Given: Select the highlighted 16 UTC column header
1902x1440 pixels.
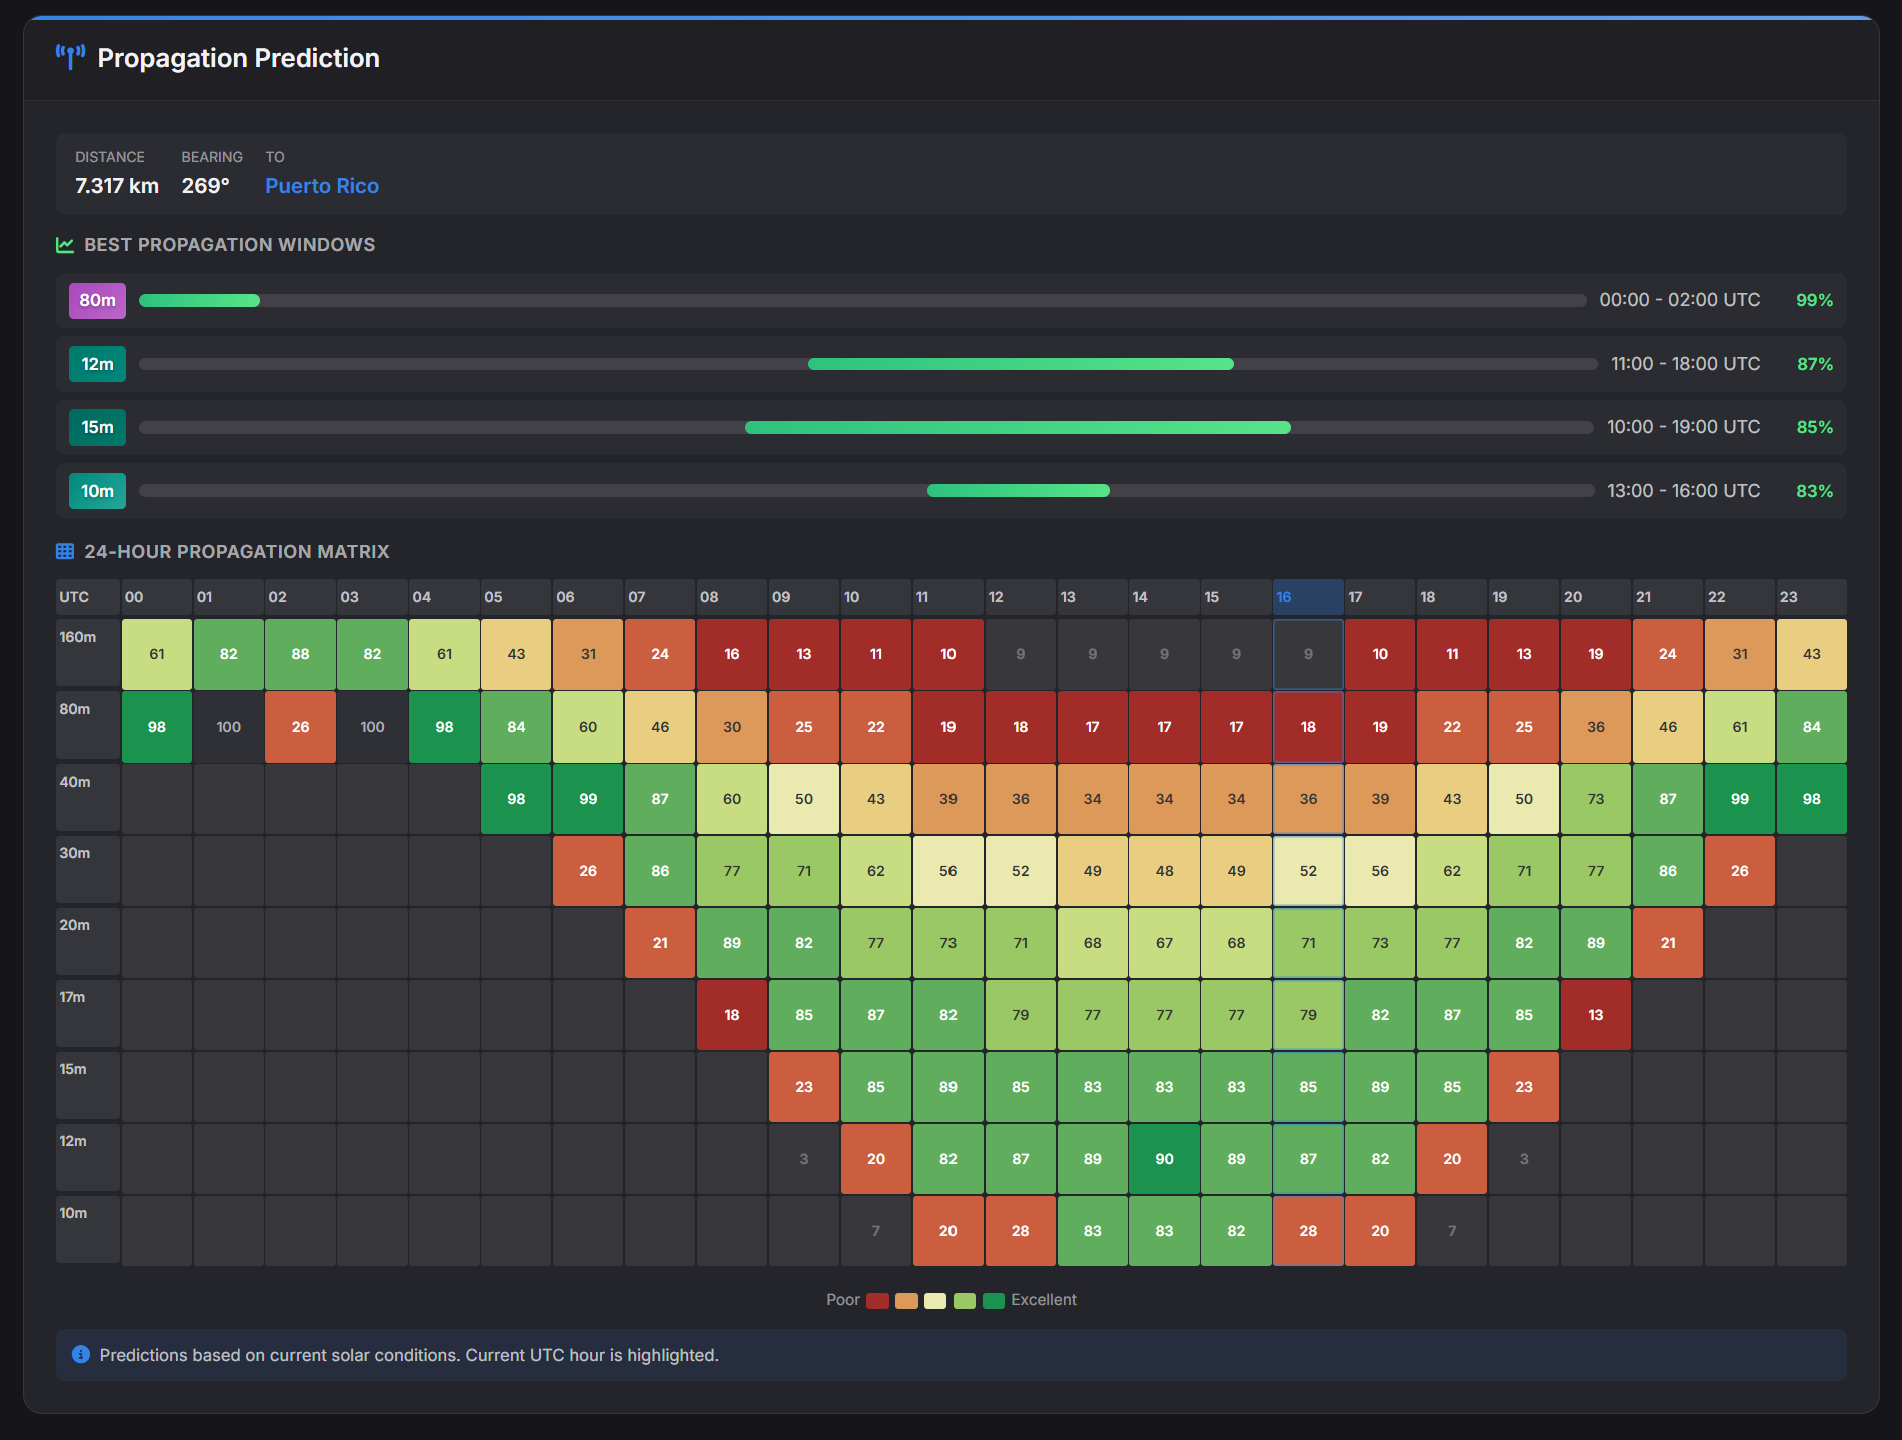Looking at the screenshot, I should [1307, 597].
